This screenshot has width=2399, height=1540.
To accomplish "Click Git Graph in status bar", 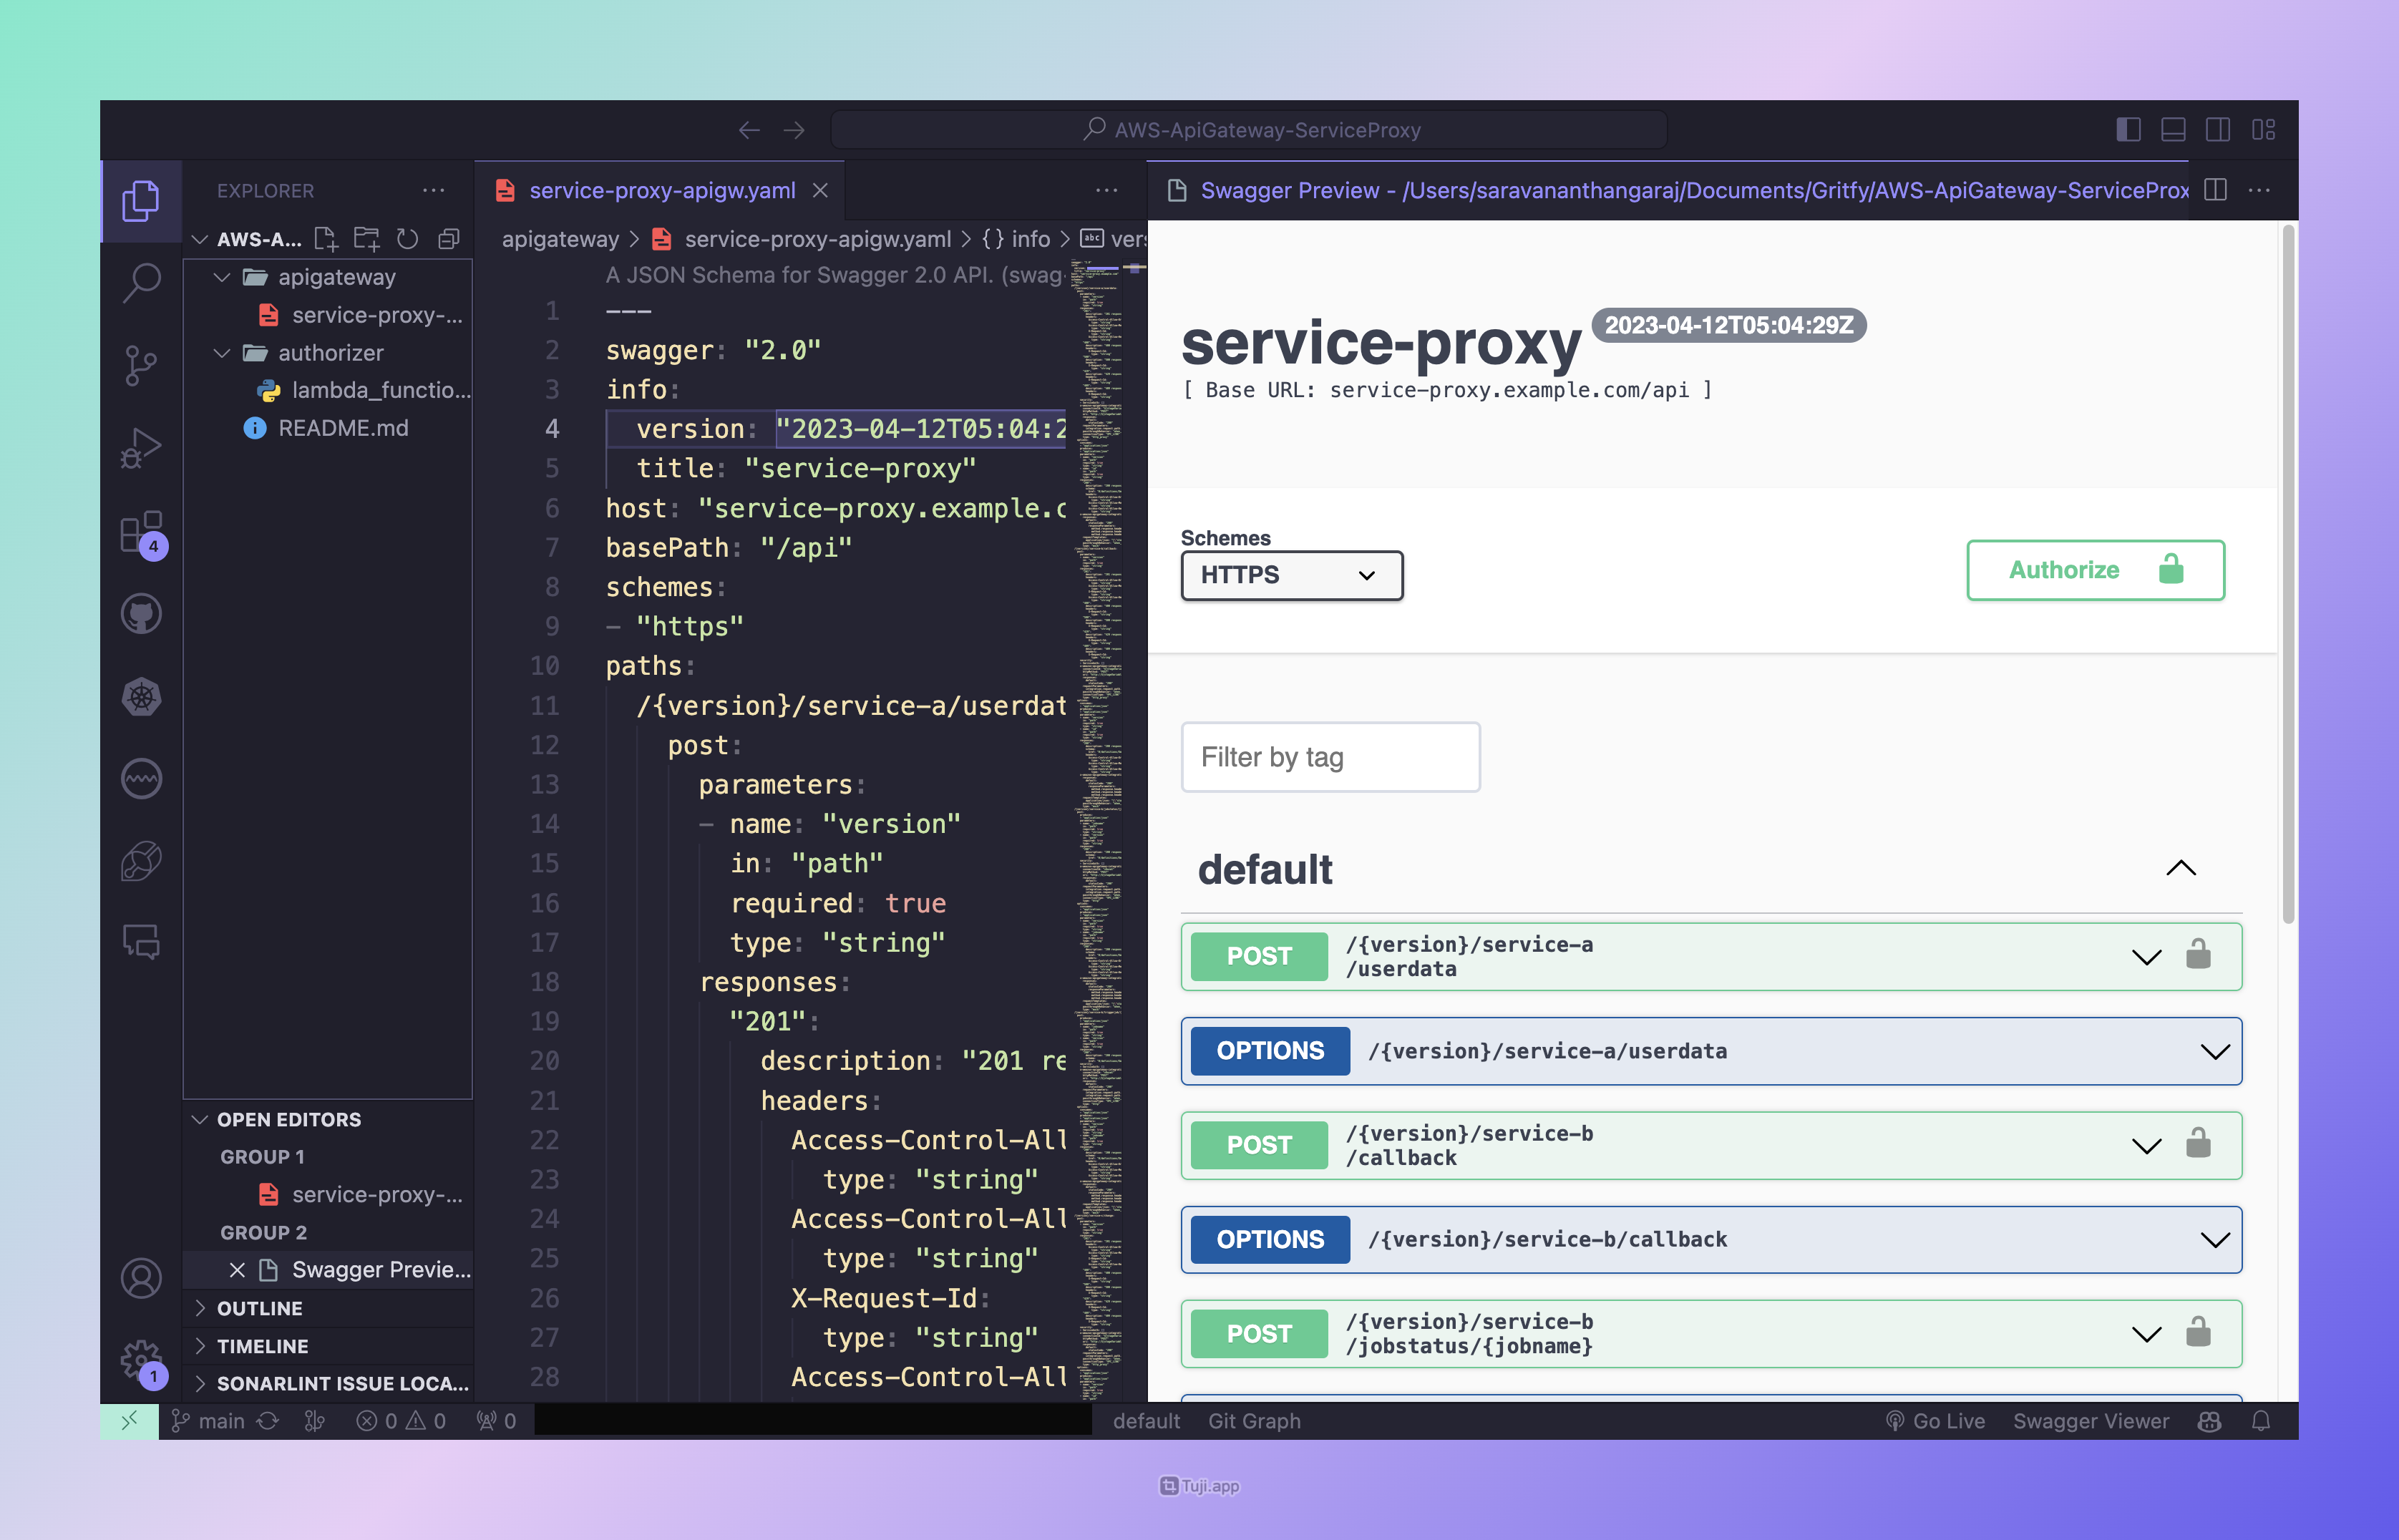I will tap(1254, 1421).
